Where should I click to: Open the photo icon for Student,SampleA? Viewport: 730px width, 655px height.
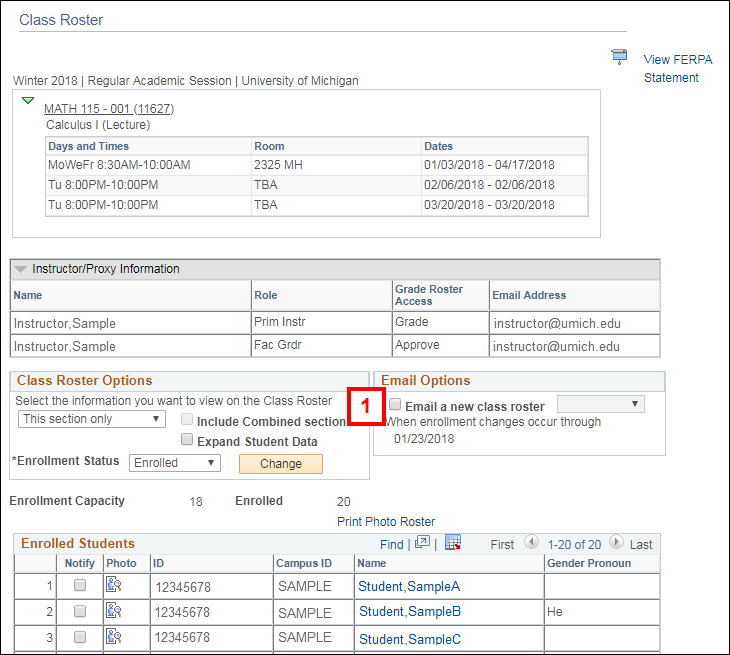(113, 586)
